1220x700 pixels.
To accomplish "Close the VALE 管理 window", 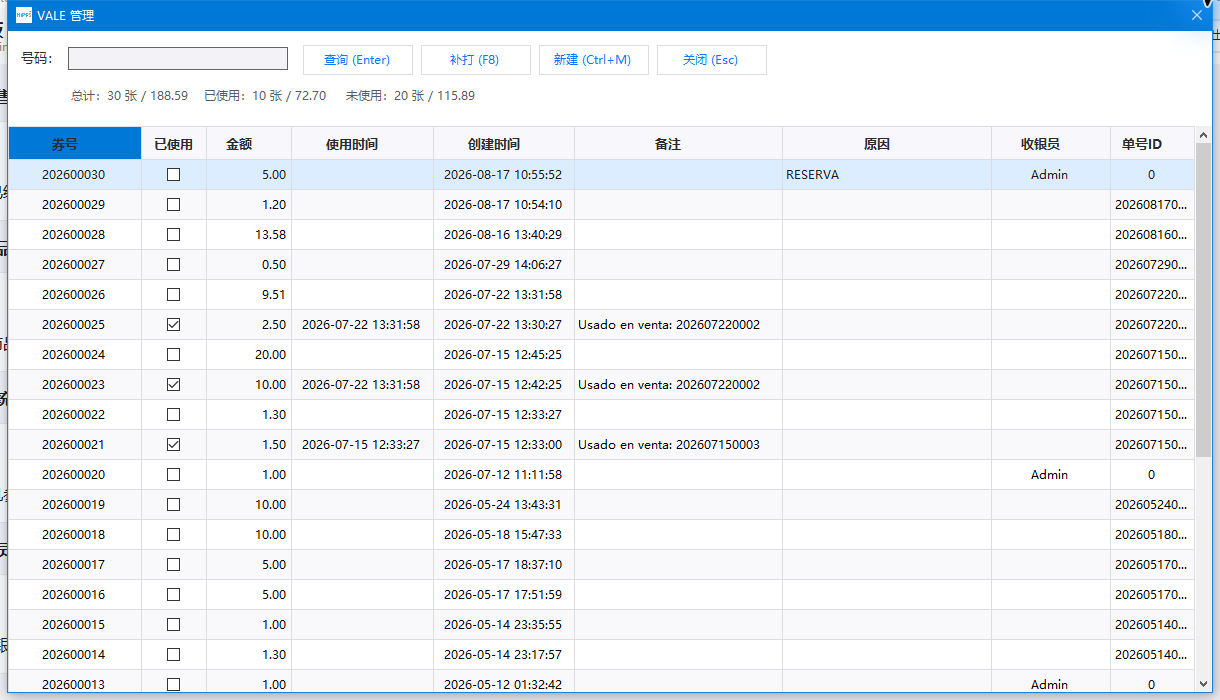I will pos(1196,15).
